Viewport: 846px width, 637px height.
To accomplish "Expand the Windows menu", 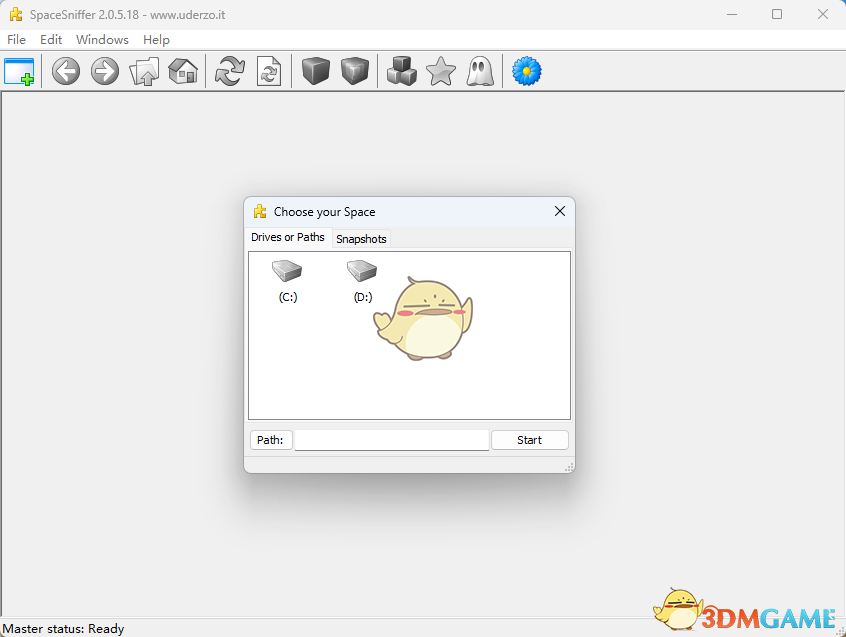I will [102, 40].
